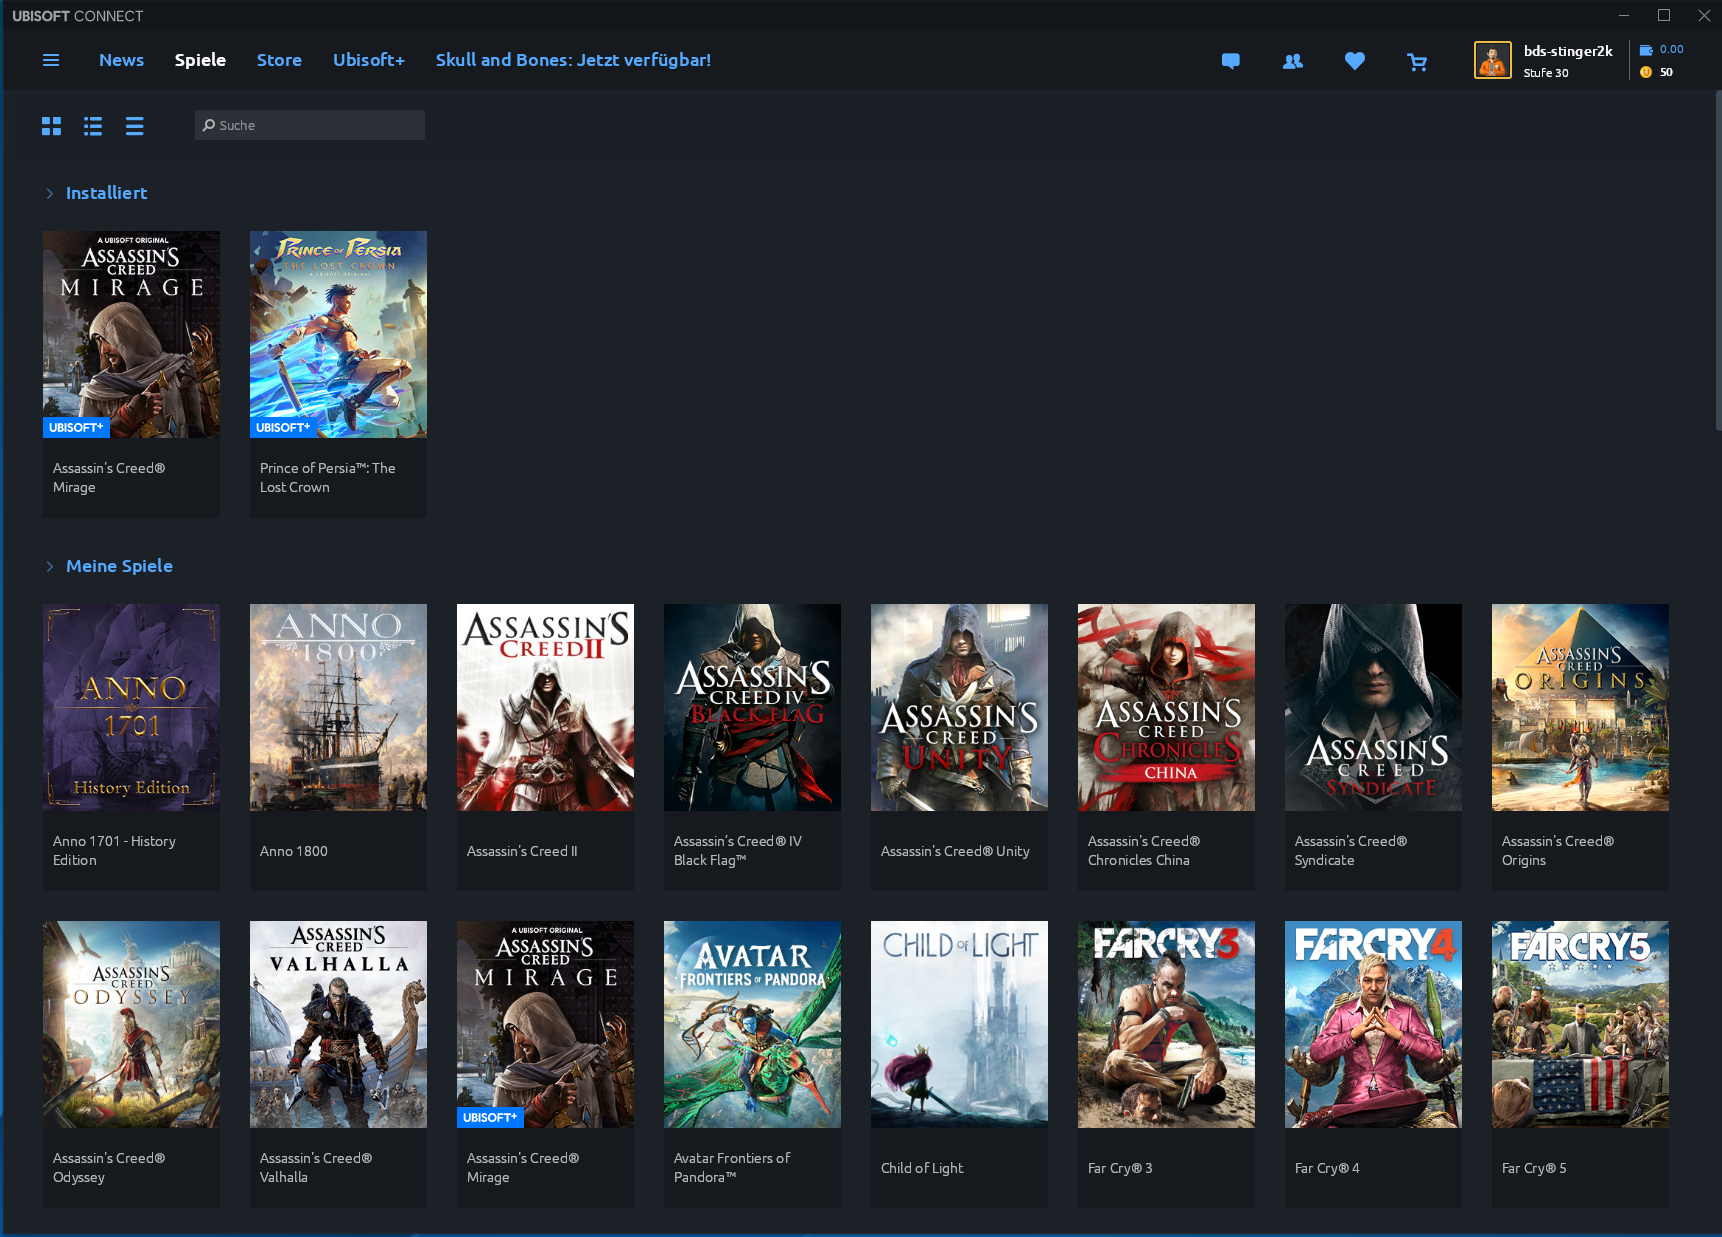
Task: Switch to compact list view
Action: coord(135,126)
